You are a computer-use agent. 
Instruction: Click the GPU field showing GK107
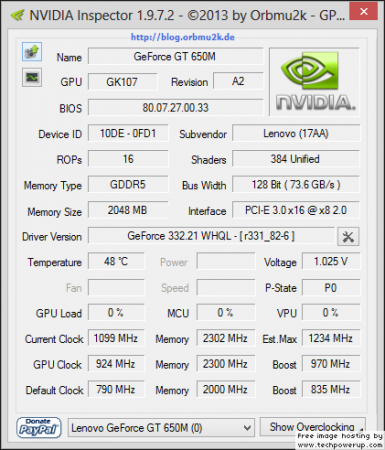pyautogui.click(x=122, y=82)
